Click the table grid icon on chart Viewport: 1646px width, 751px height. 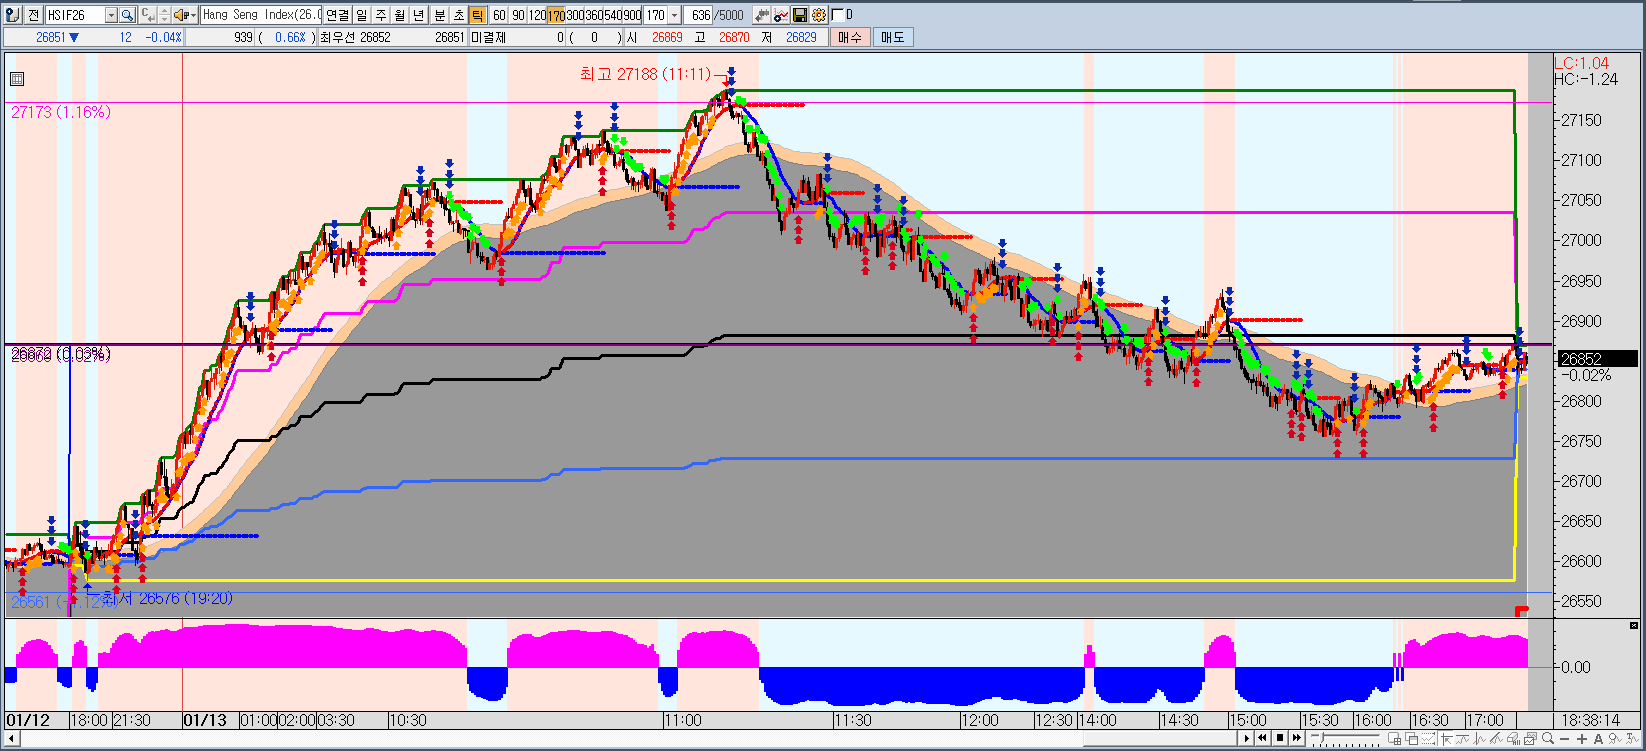[x=16, y=79]
